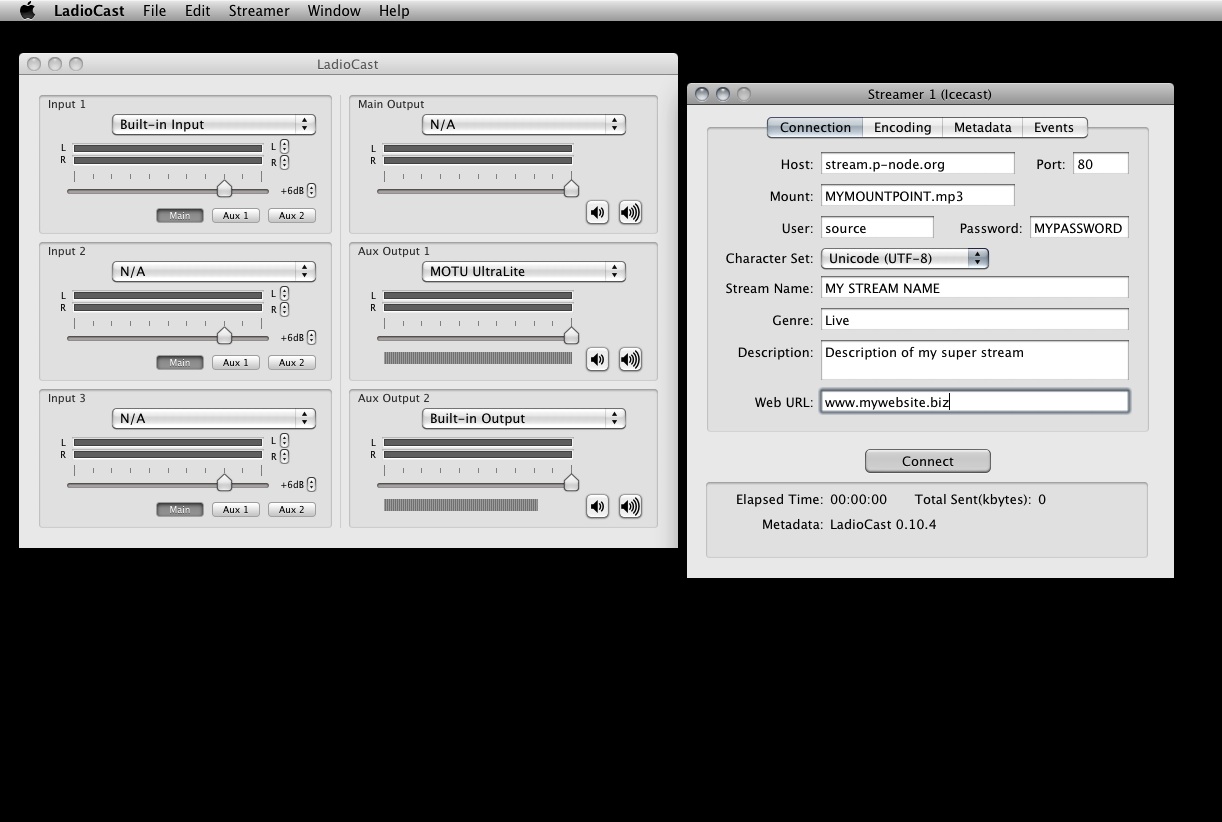Expand Aux Output 1 MOTU UltraLite dropdown
This screenshot has width=1222, height=822.
click(x=523, y=271)
